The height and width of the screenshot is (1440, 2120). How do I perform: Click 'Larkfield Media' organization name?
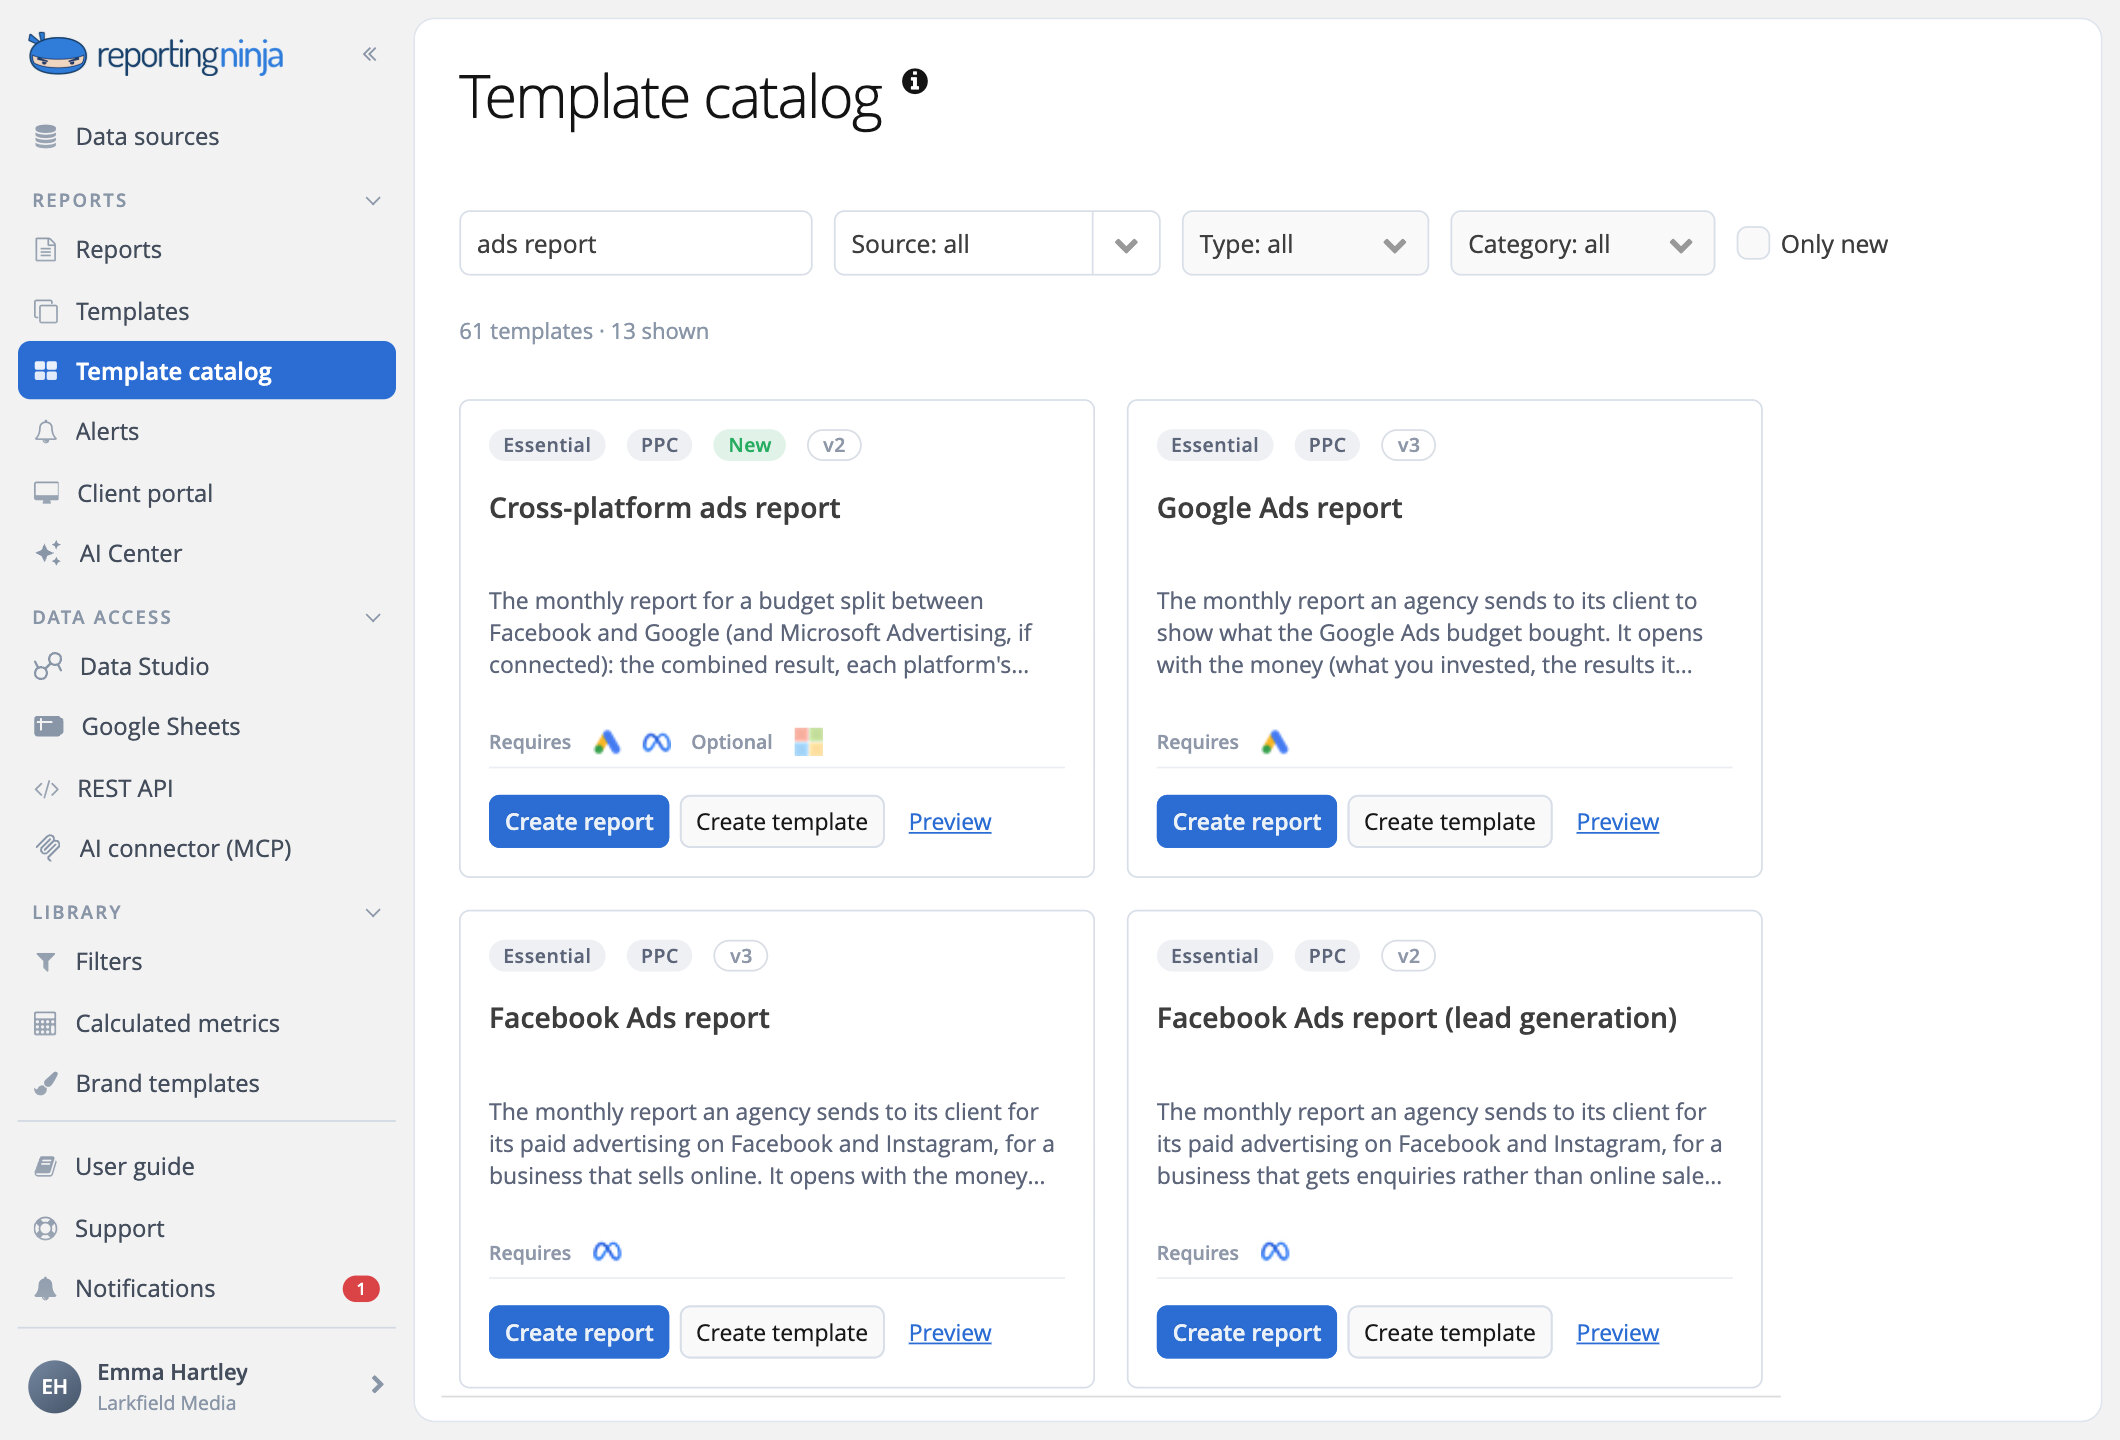(x=167, y=1402)
